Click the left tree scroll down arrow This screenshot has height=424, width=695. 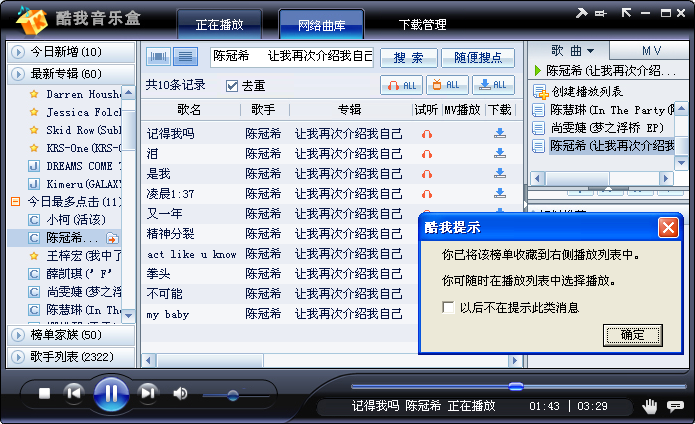click(129, 315)
